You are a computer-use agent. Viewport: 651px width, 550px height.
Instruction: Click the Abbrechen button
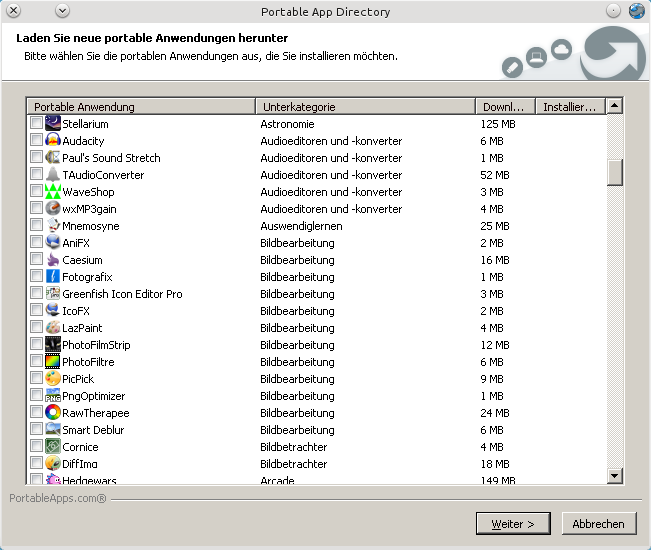[x=598, y=524]
